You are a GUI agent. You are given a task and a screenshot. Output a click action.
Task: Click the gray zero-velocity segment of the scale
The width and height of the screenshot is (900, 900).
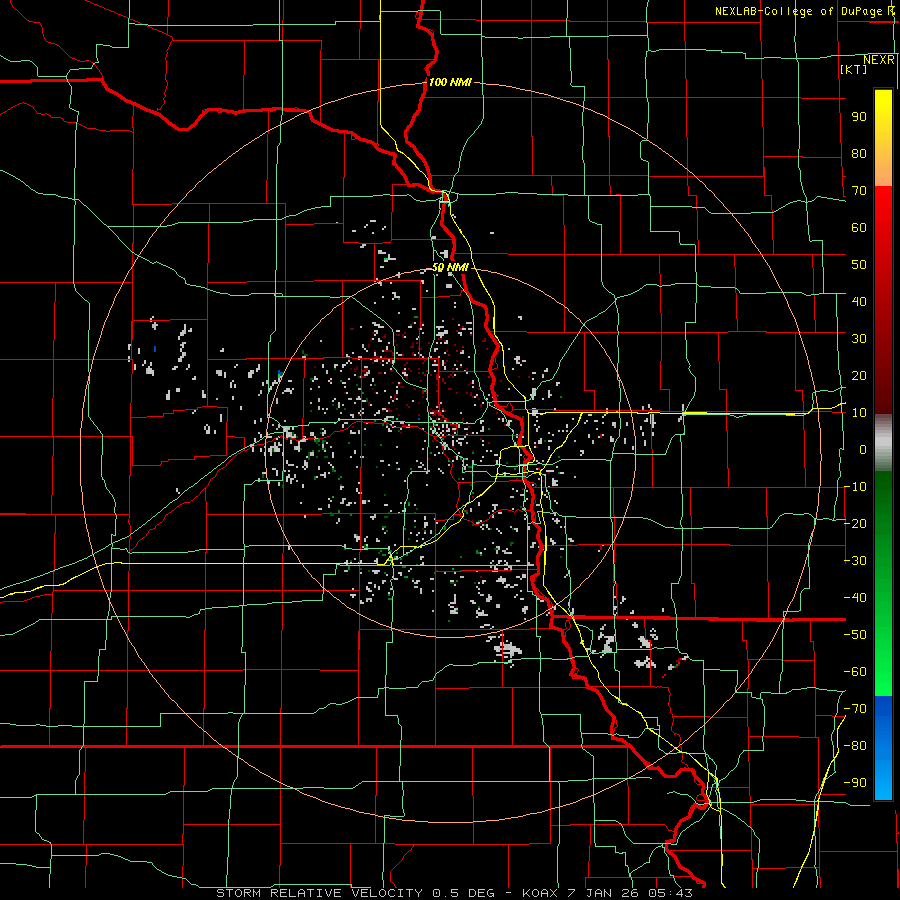(x=883, y=443)
